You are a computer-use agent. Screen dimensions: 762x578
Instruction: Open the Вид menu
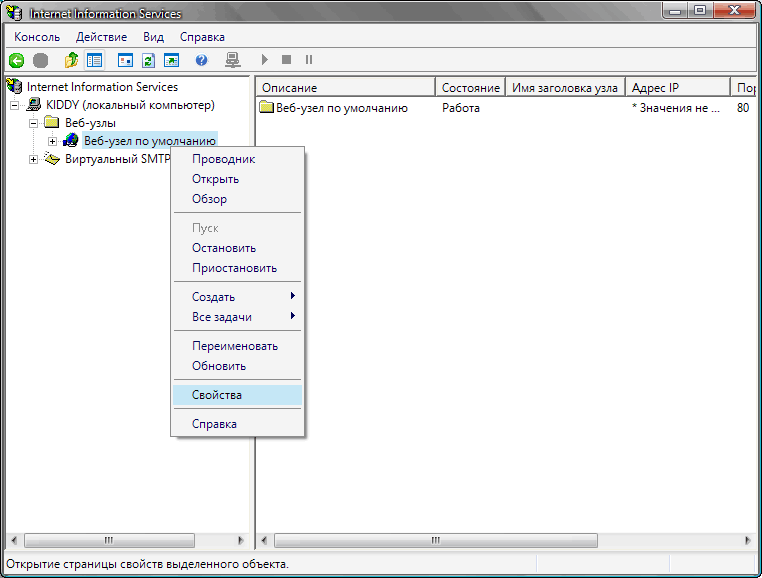[x=153, y=37]
